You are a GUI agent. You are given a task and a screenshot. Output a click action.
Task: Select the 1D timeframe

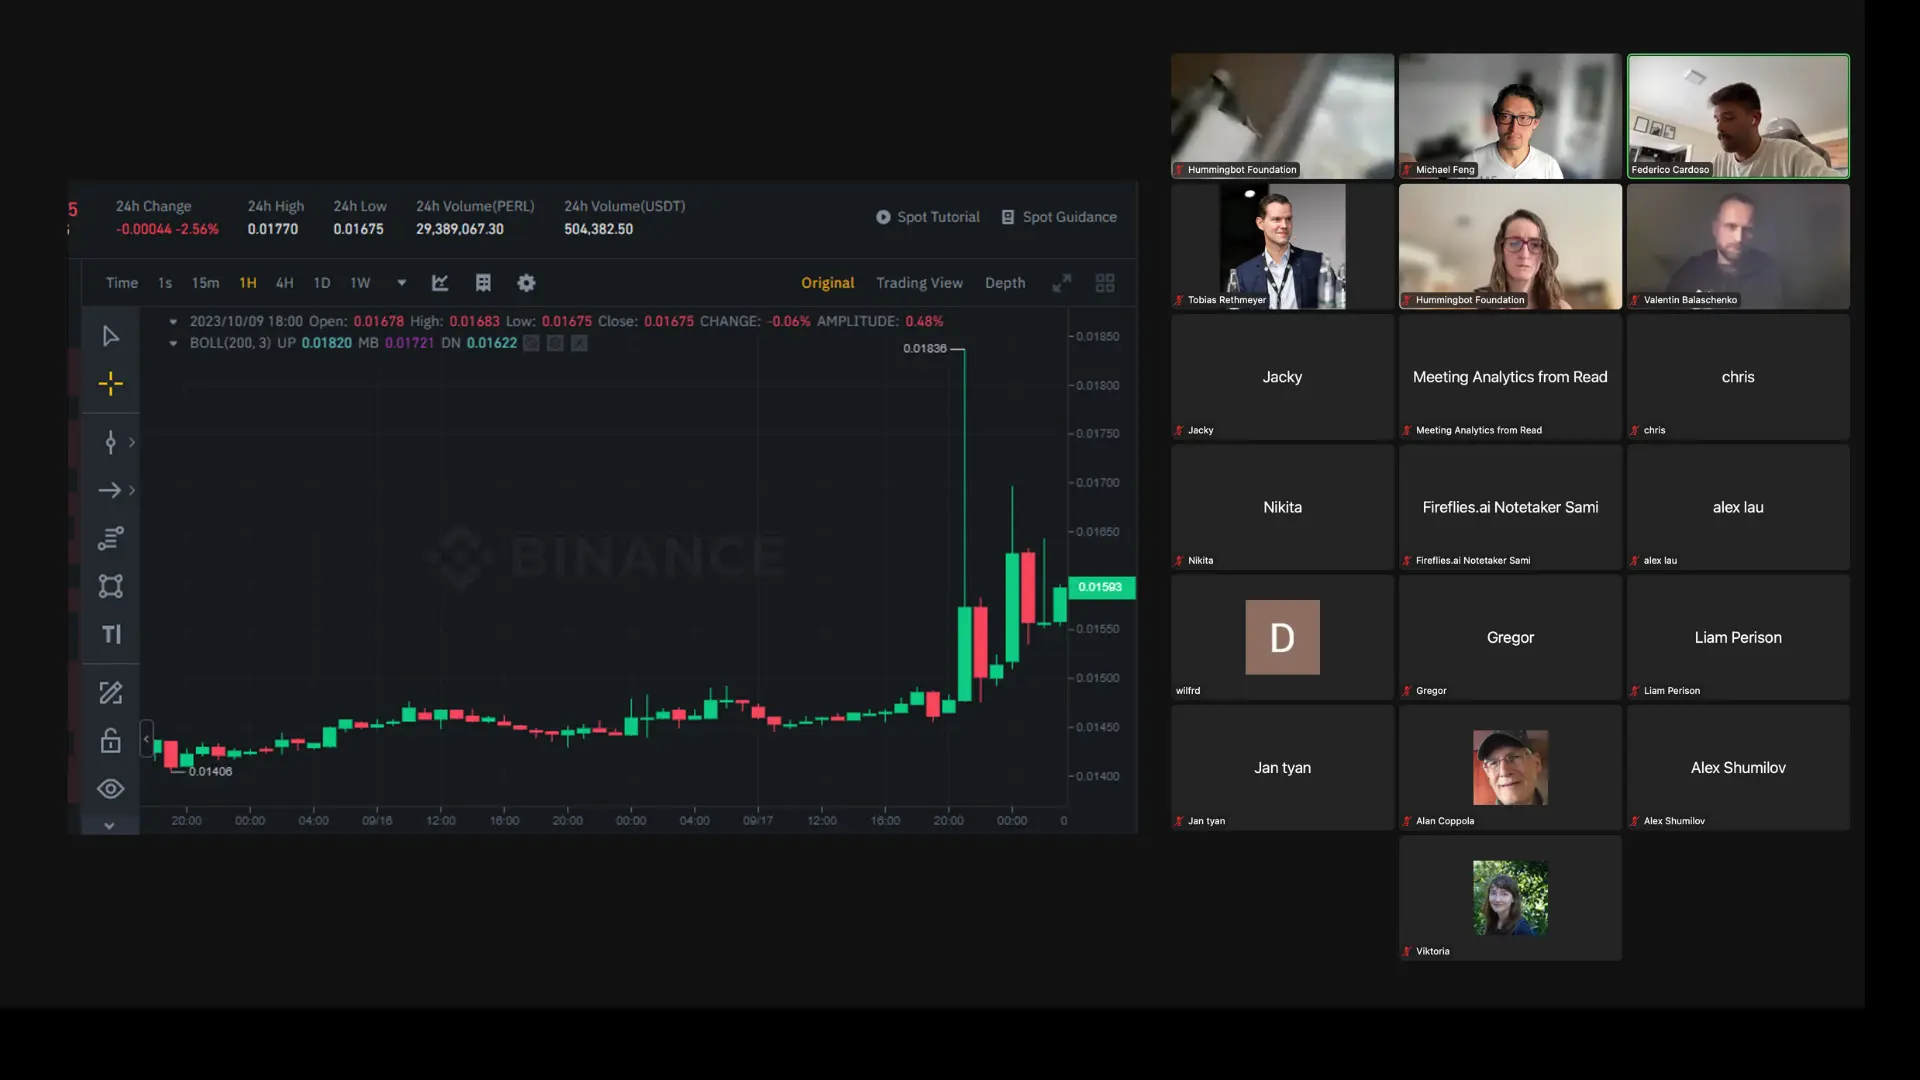(321, 283)
